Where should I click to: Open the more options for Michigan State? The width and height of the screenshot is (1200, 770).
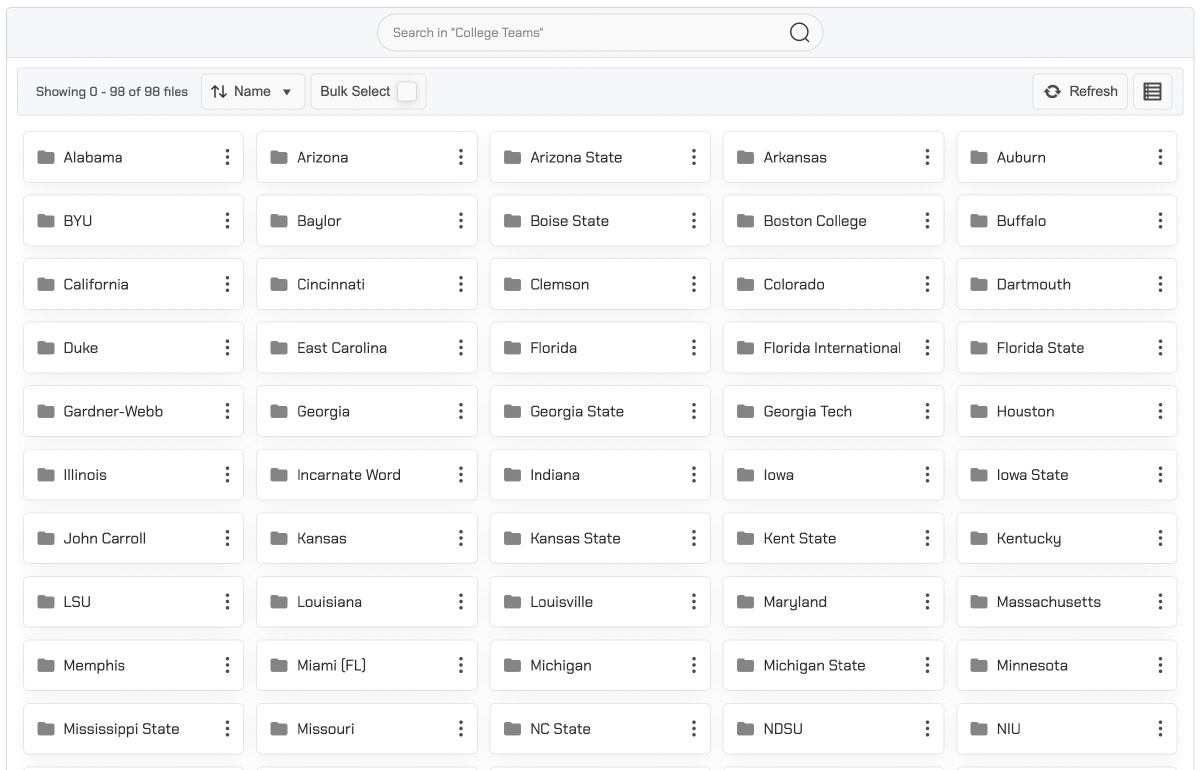pyautogui.click(x=927, y=665)
